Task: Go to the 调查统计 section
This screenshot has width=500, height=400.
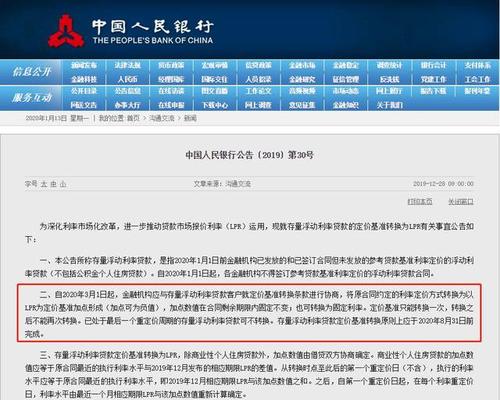Action: [x=389, y=65]
